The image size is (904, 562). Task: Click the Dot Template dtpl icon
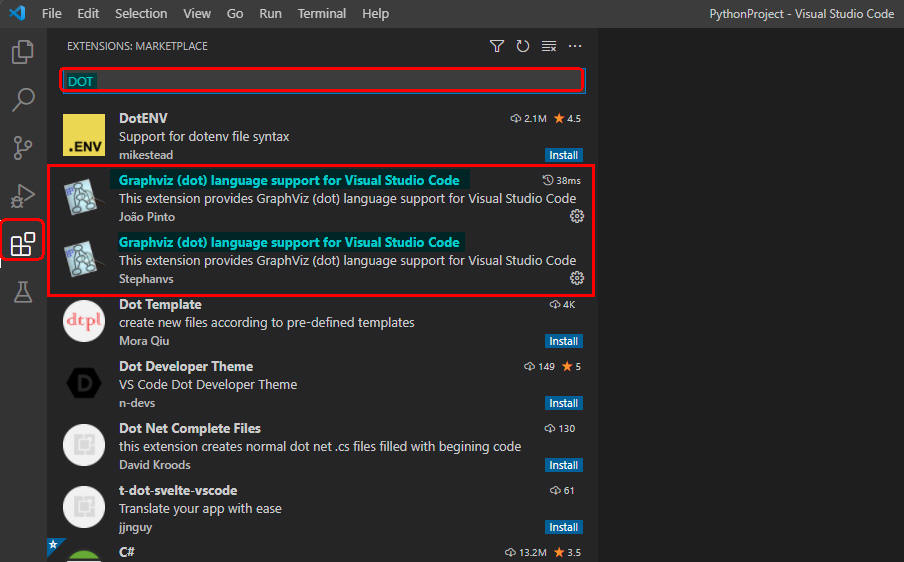pyautogui.click(x=84, y=321)
